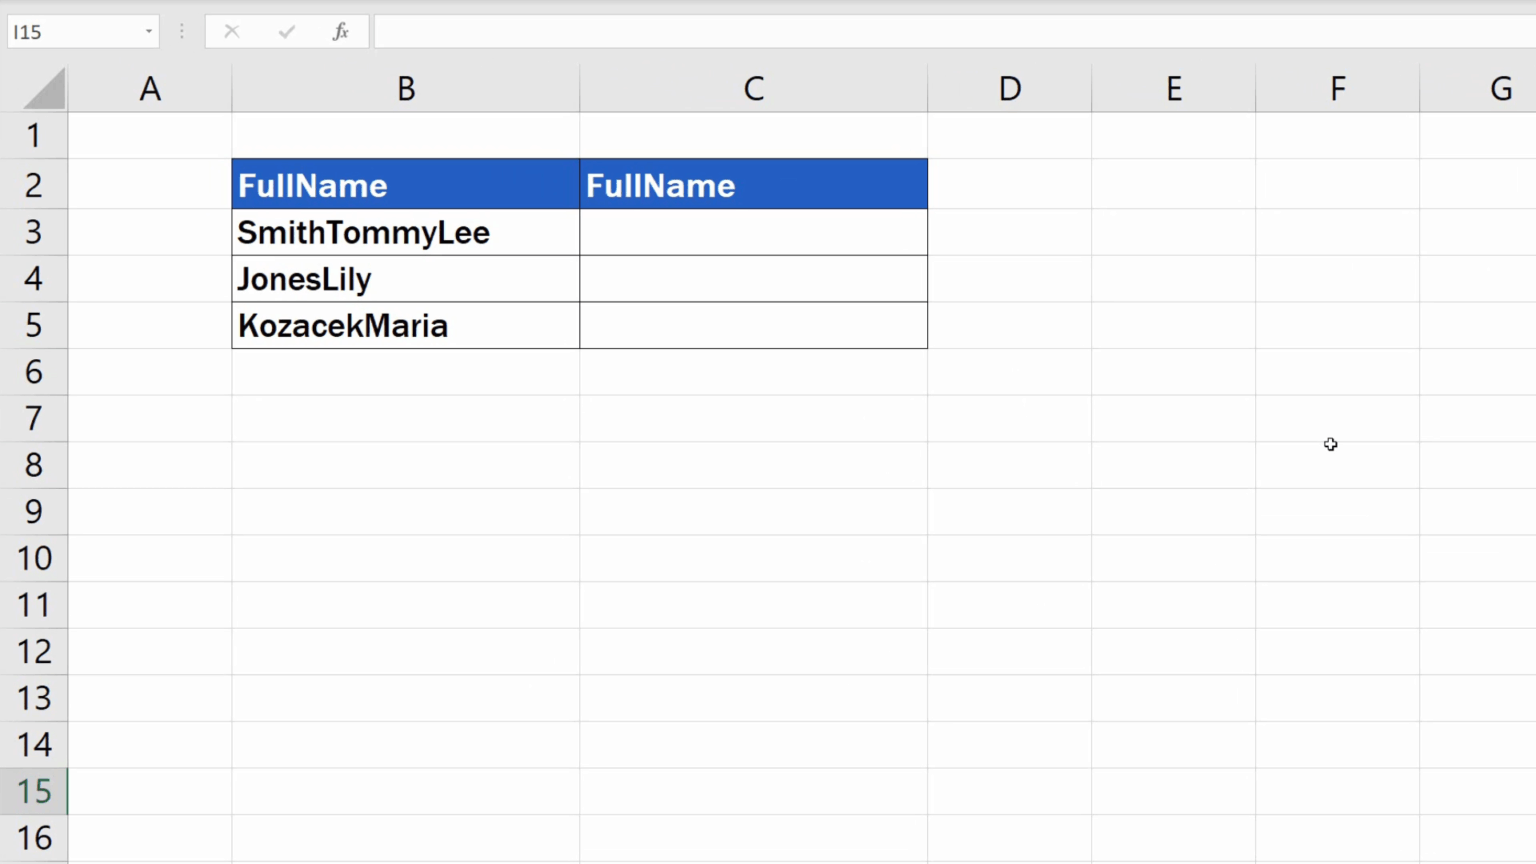The height and width of the screenshot is (864, 1536).
Task: Click the blue FullName header in column C
Action: click(753, 184)
